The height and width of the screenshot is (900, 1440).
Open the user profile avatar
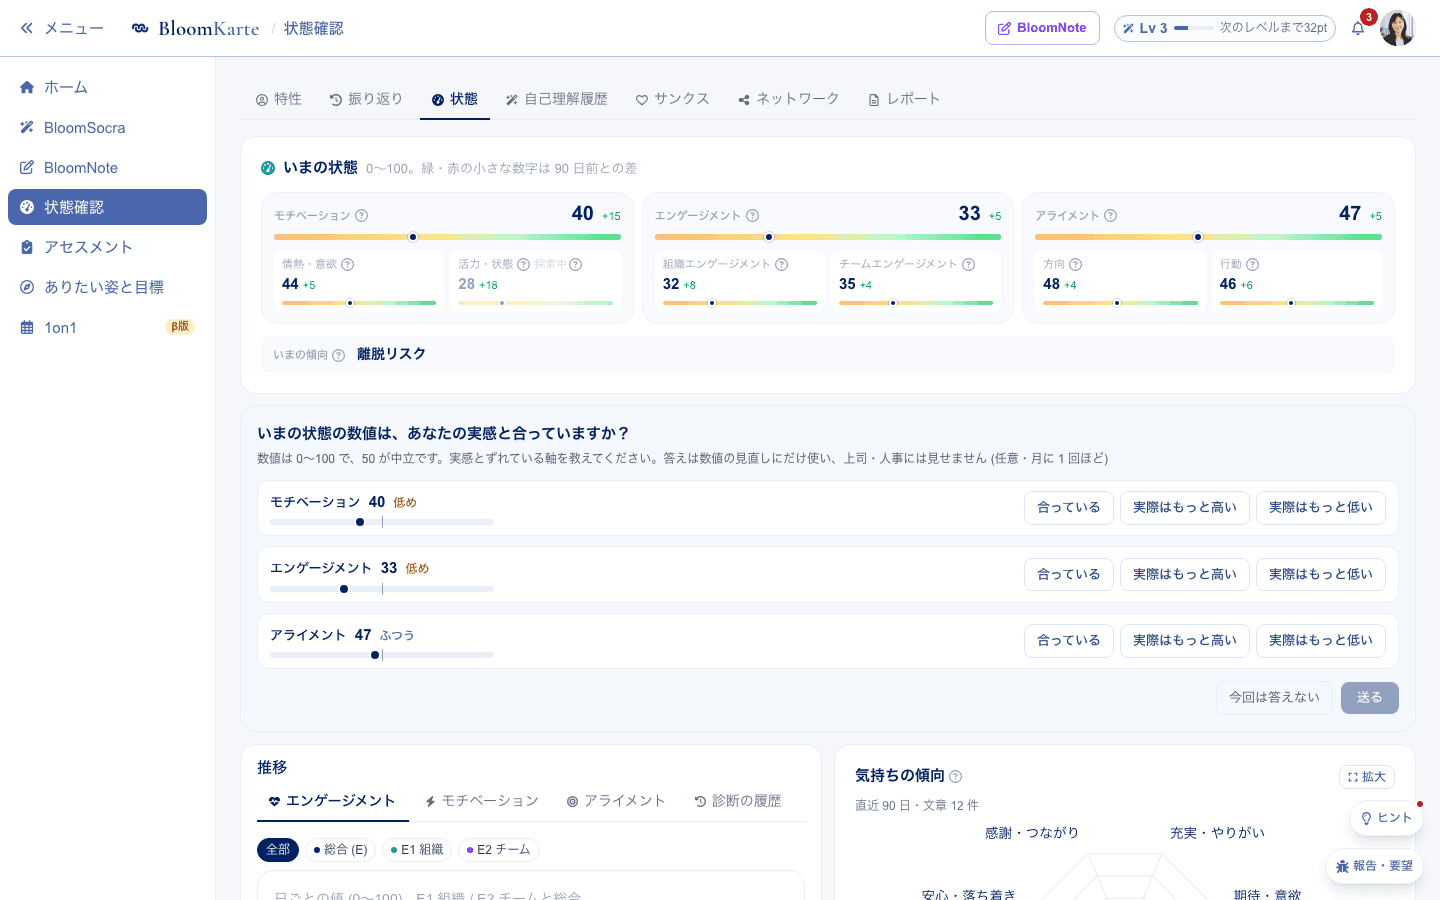[1397, 28]
